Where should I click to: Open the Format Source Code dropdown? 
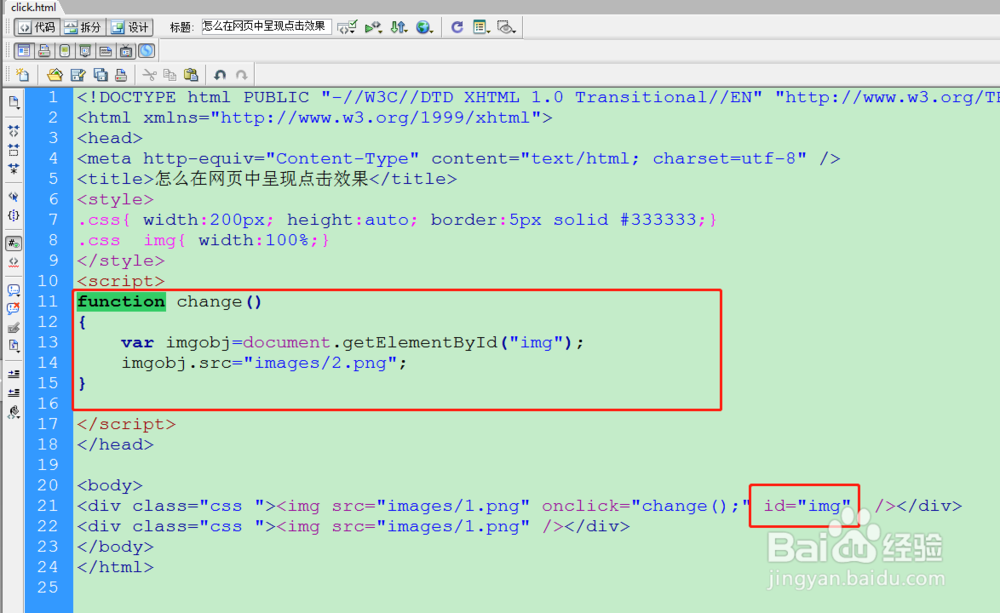click(13, 413)
